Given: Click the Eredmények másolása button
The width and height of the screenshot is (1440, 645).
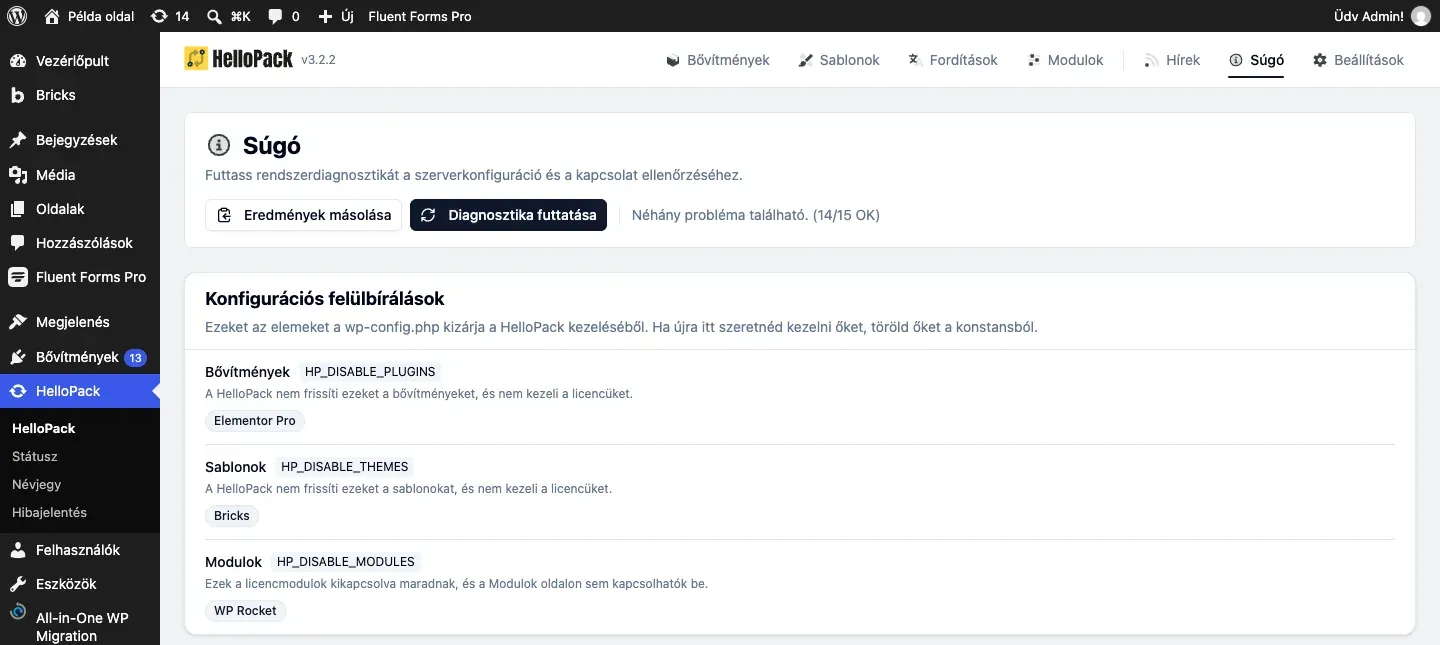Looking at the screenshot, I should coord(304,215).
